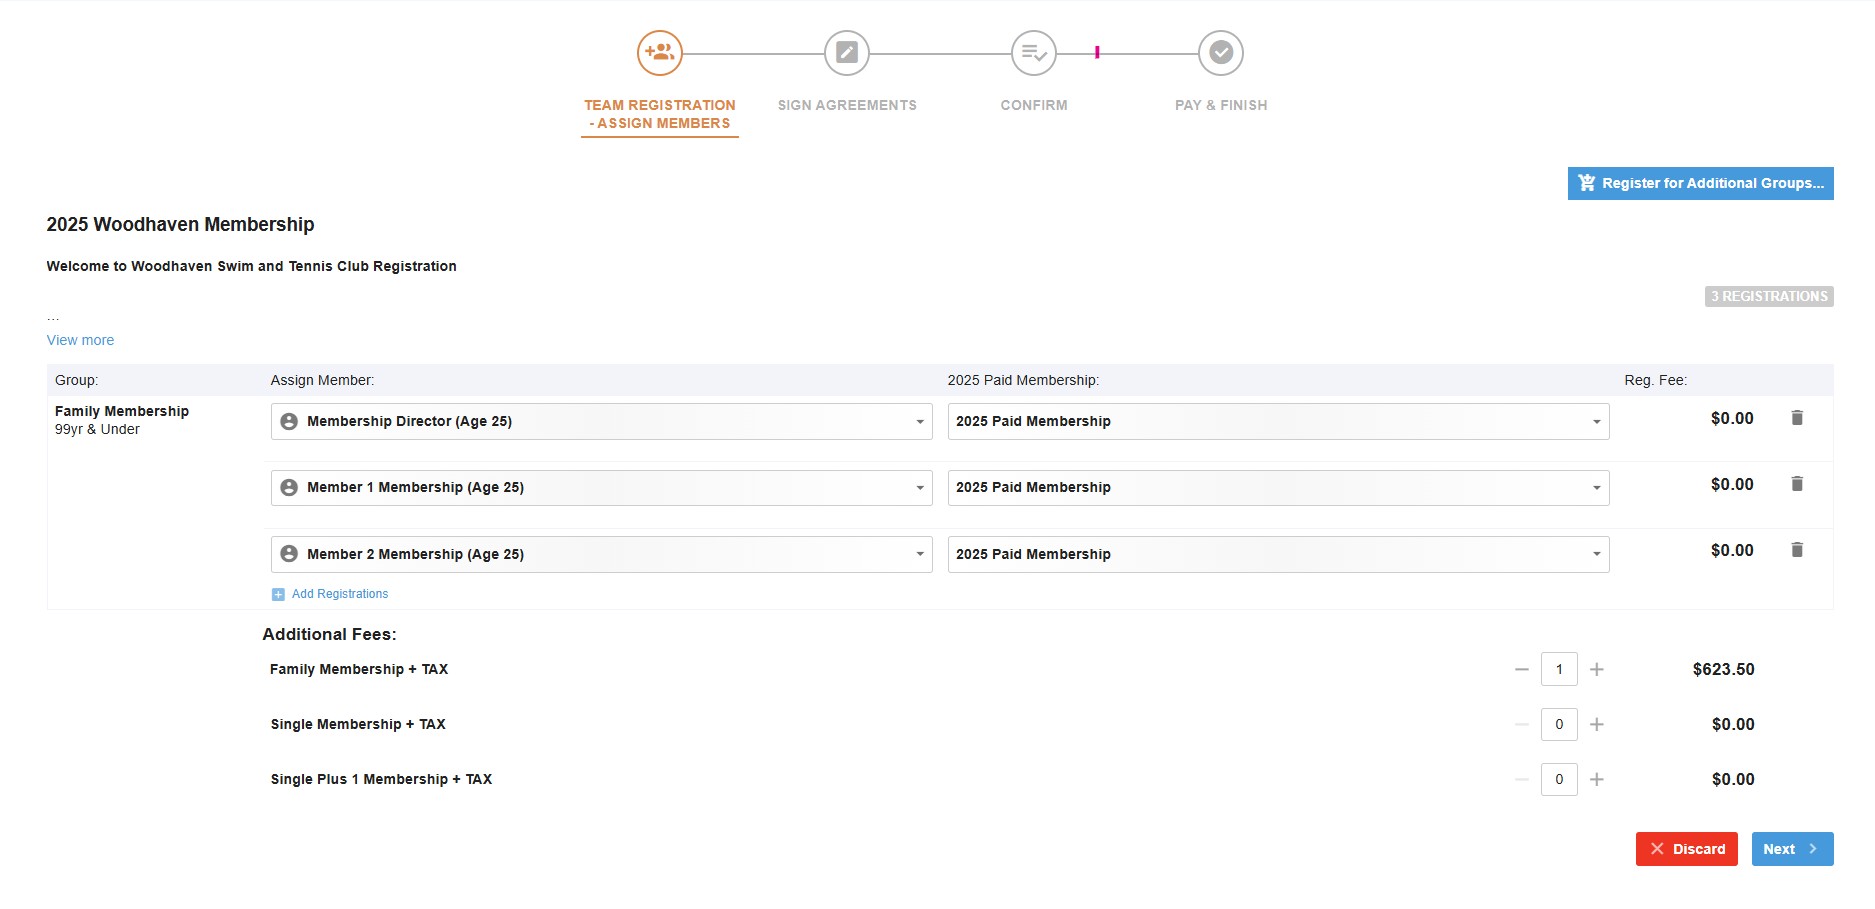Remove the Member 2 Membership registration

tap(1796, 550)
